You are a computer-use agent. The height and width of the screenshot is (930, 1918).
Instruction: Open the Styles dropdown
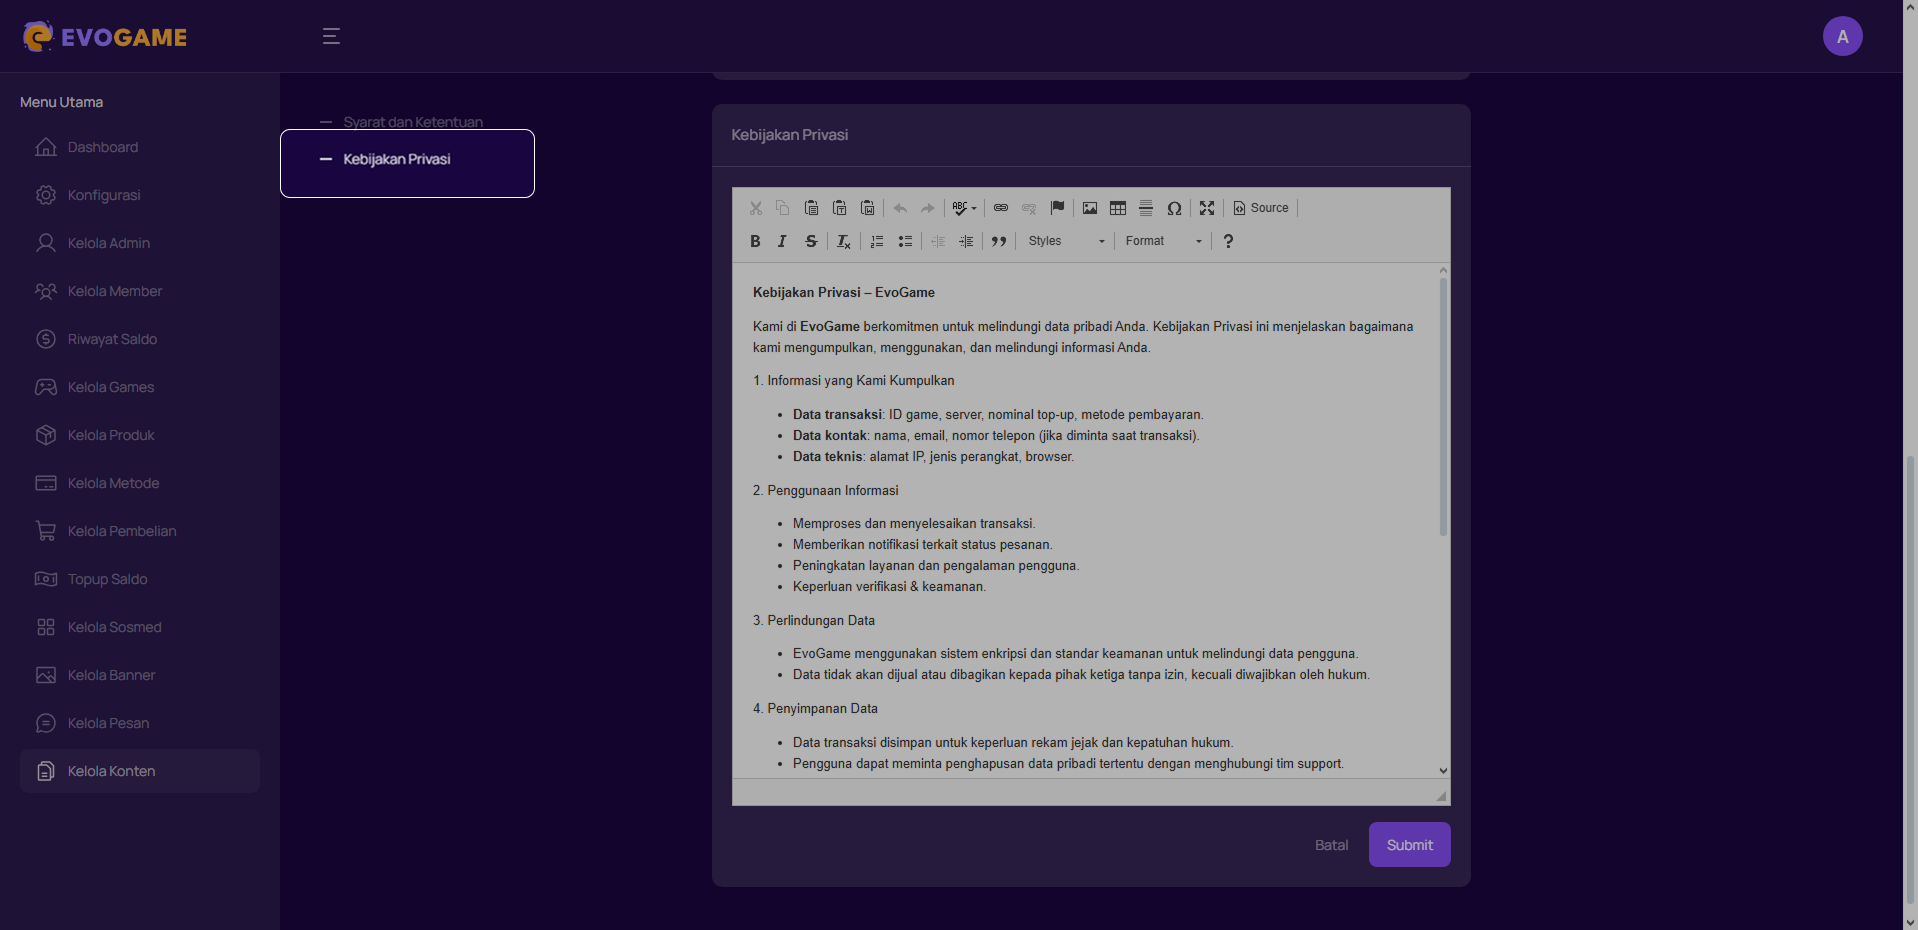pos(1066,241)
